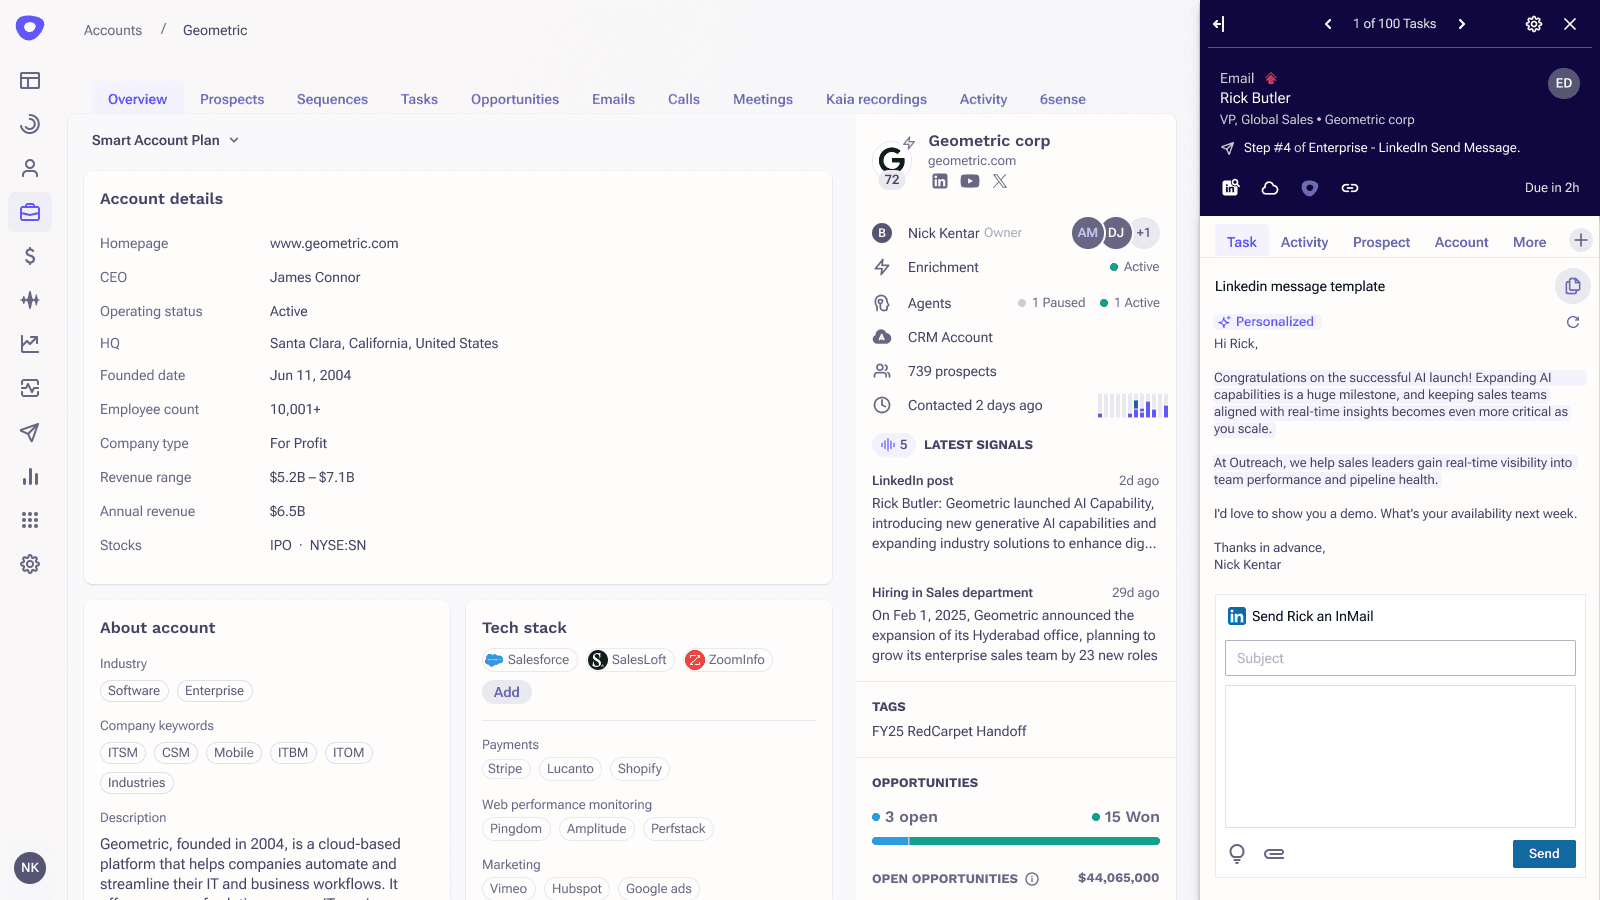Click the InMail Subject input field
Image resolution: width=1600 pixels, height=900 pixels.
point(1399,658)
